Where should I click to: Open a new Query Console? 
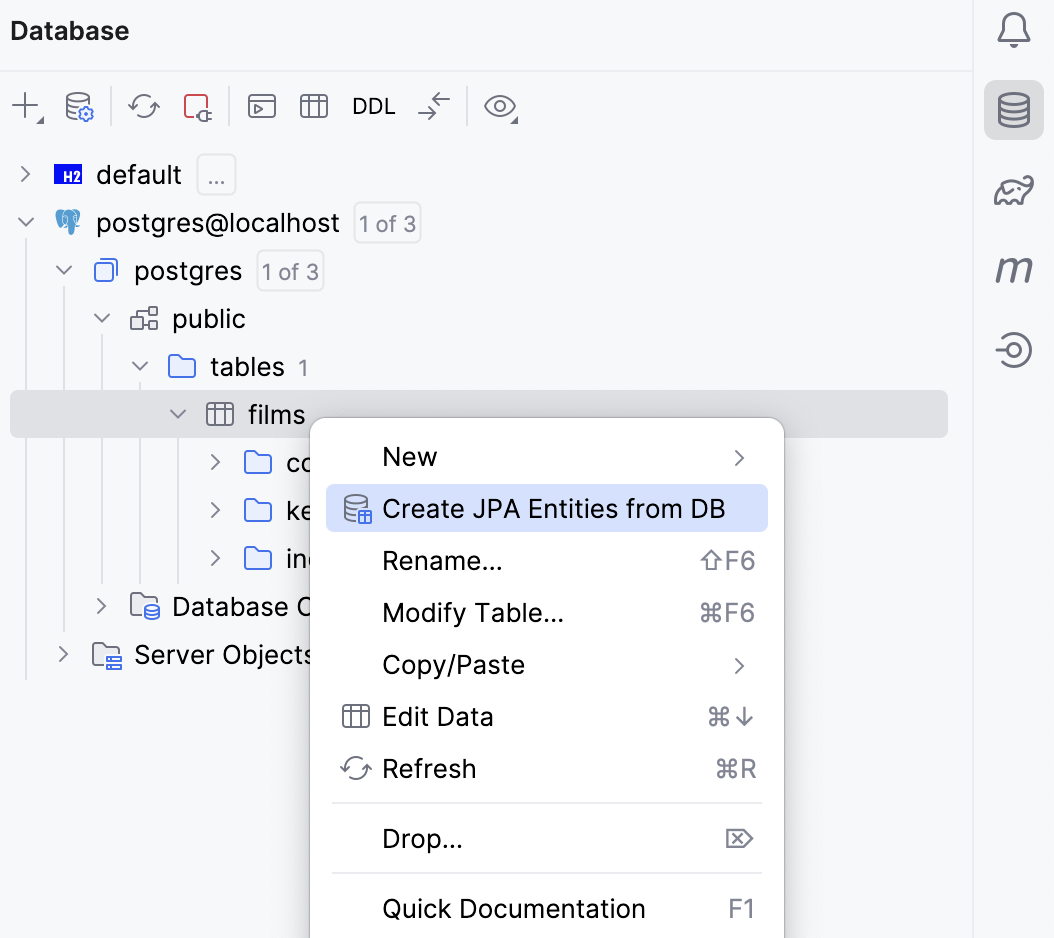[261, 106]
